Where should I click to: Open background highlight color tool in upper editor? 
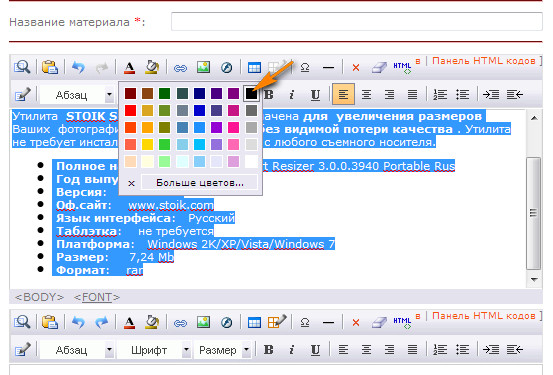click(152, 67)
